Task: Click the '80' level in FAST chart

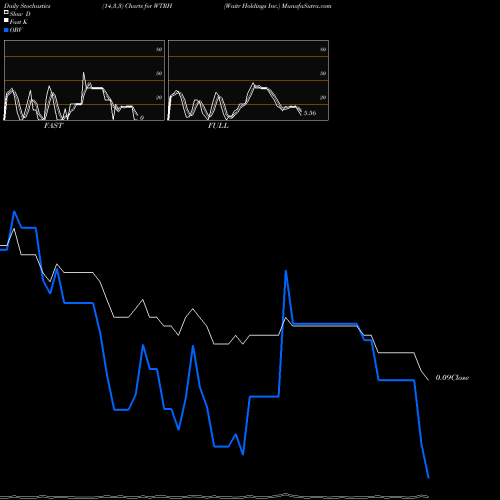Action: pyautogui.click(x=159, y=49)
